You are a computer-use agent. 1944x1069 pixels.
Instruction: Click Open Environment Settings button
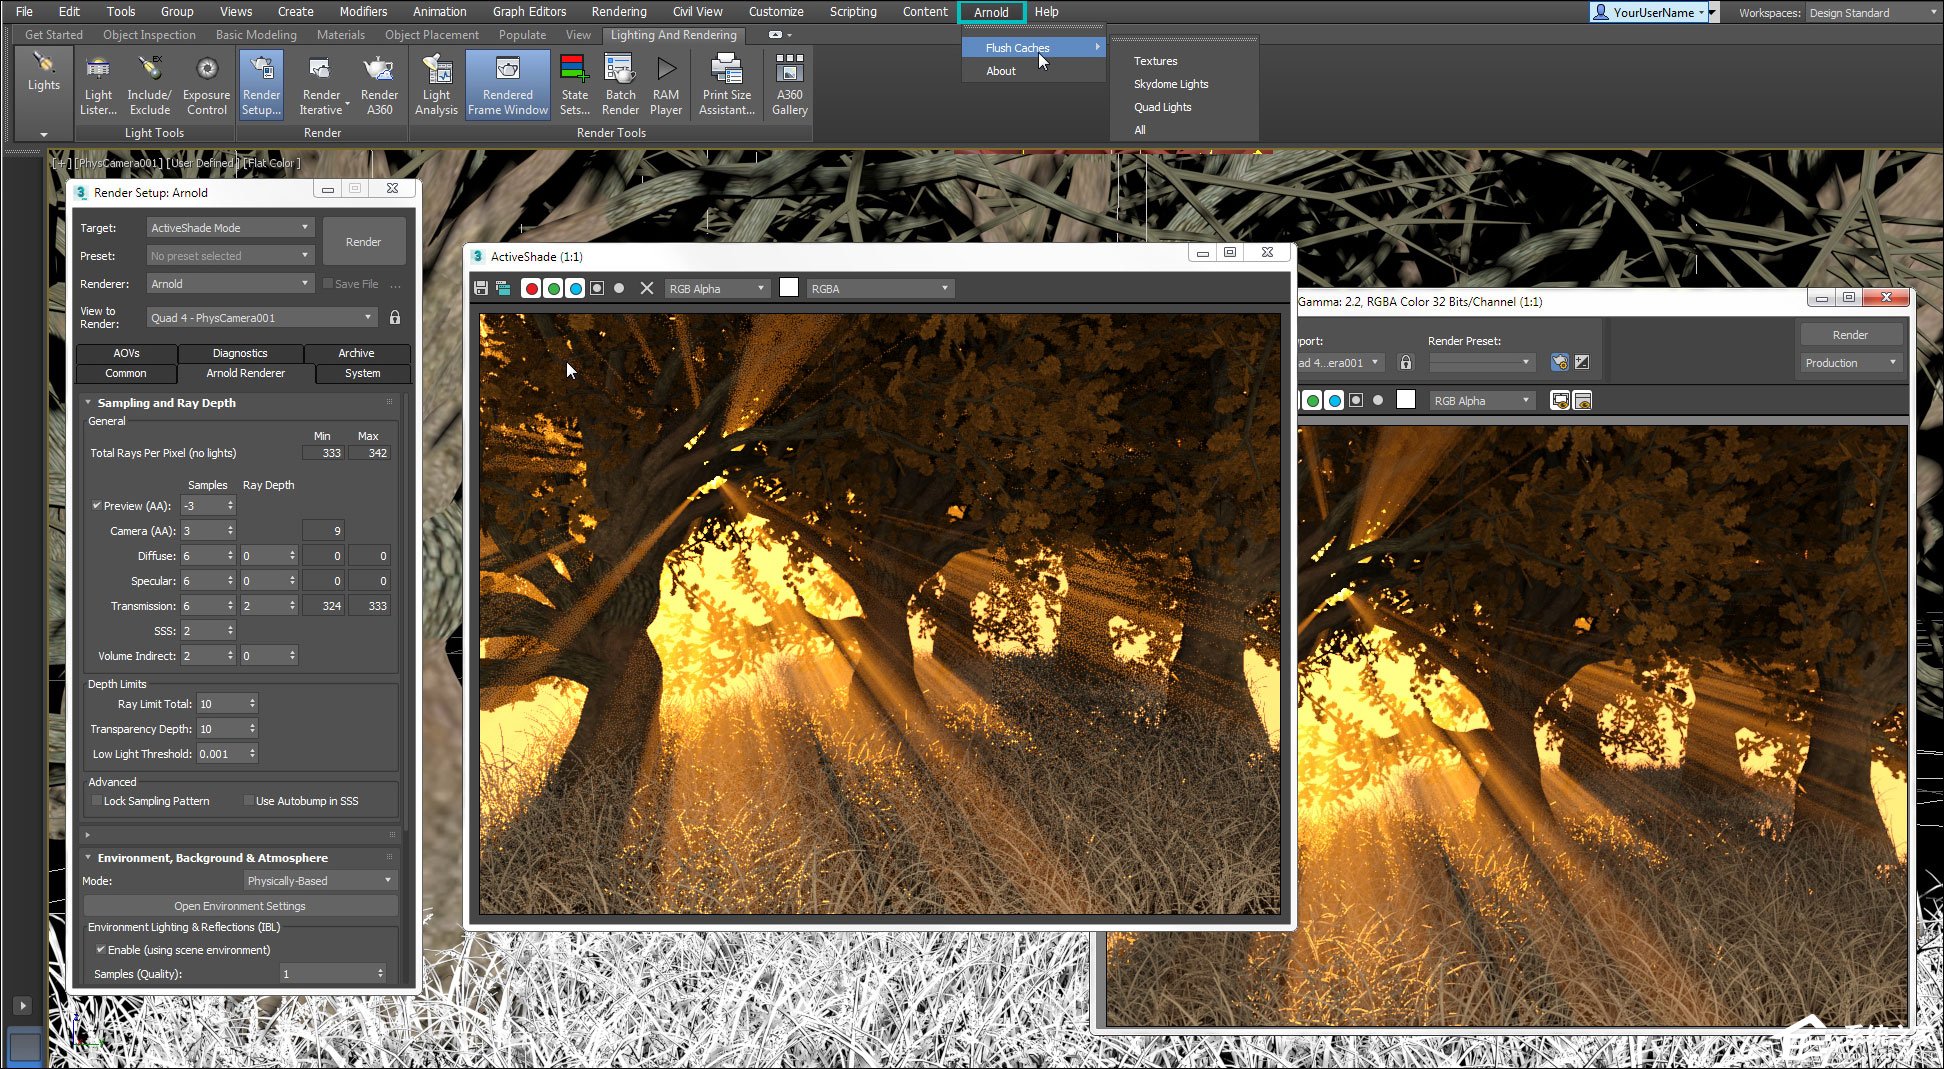click(x=240, y=906)
